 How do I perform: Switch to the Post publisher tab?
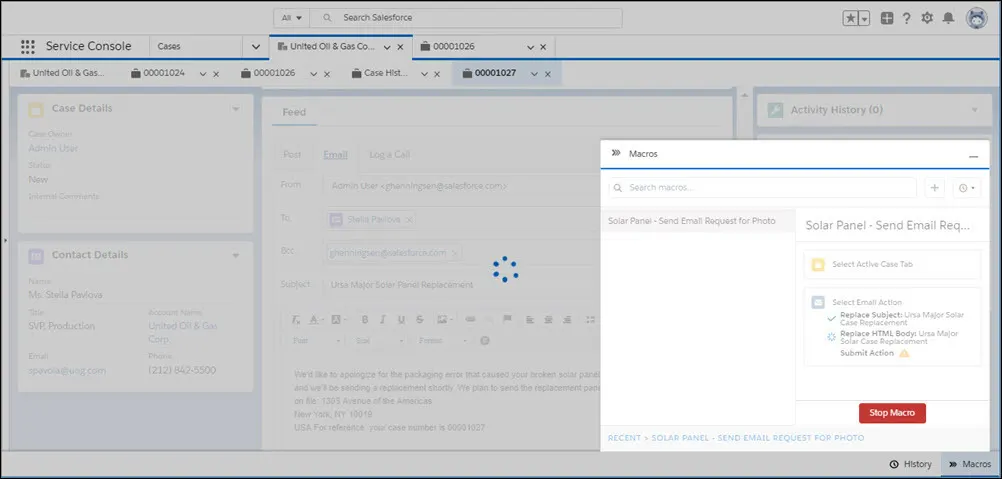tap(292, 155)
